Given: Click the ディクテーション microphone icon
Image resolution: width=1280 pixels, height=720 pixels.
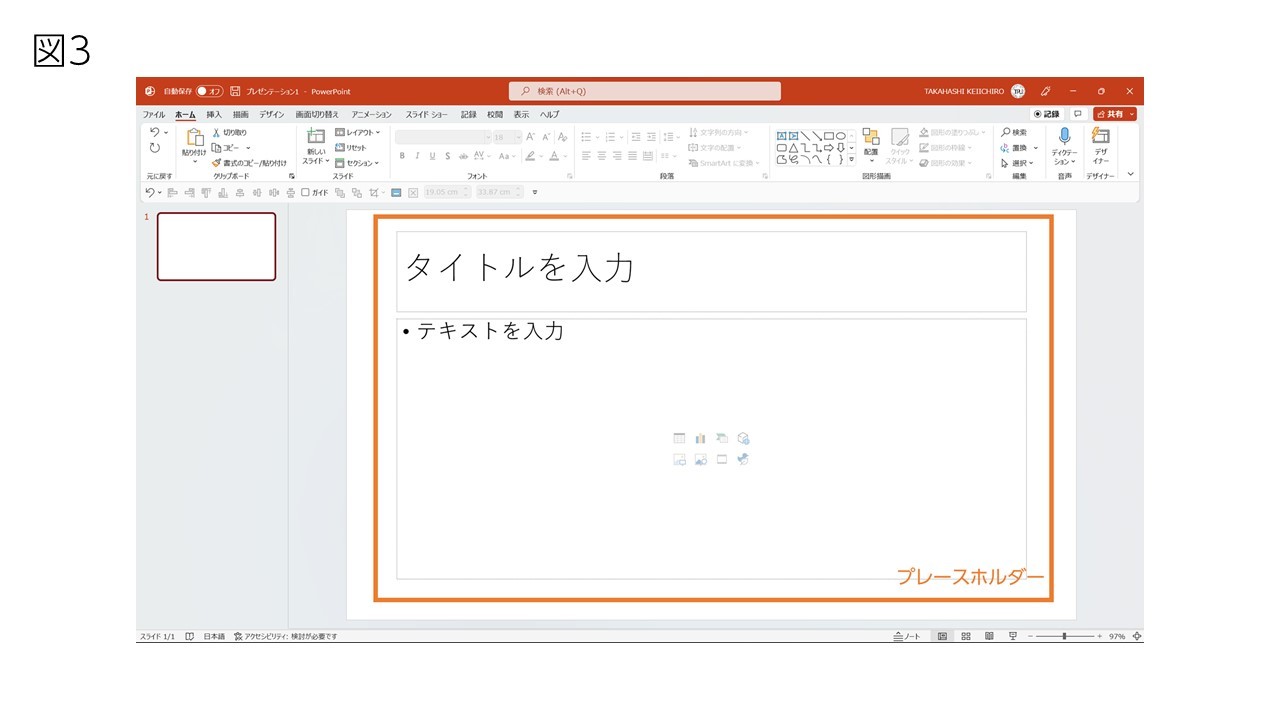Looking at the screenshot, I should 1064,136.
